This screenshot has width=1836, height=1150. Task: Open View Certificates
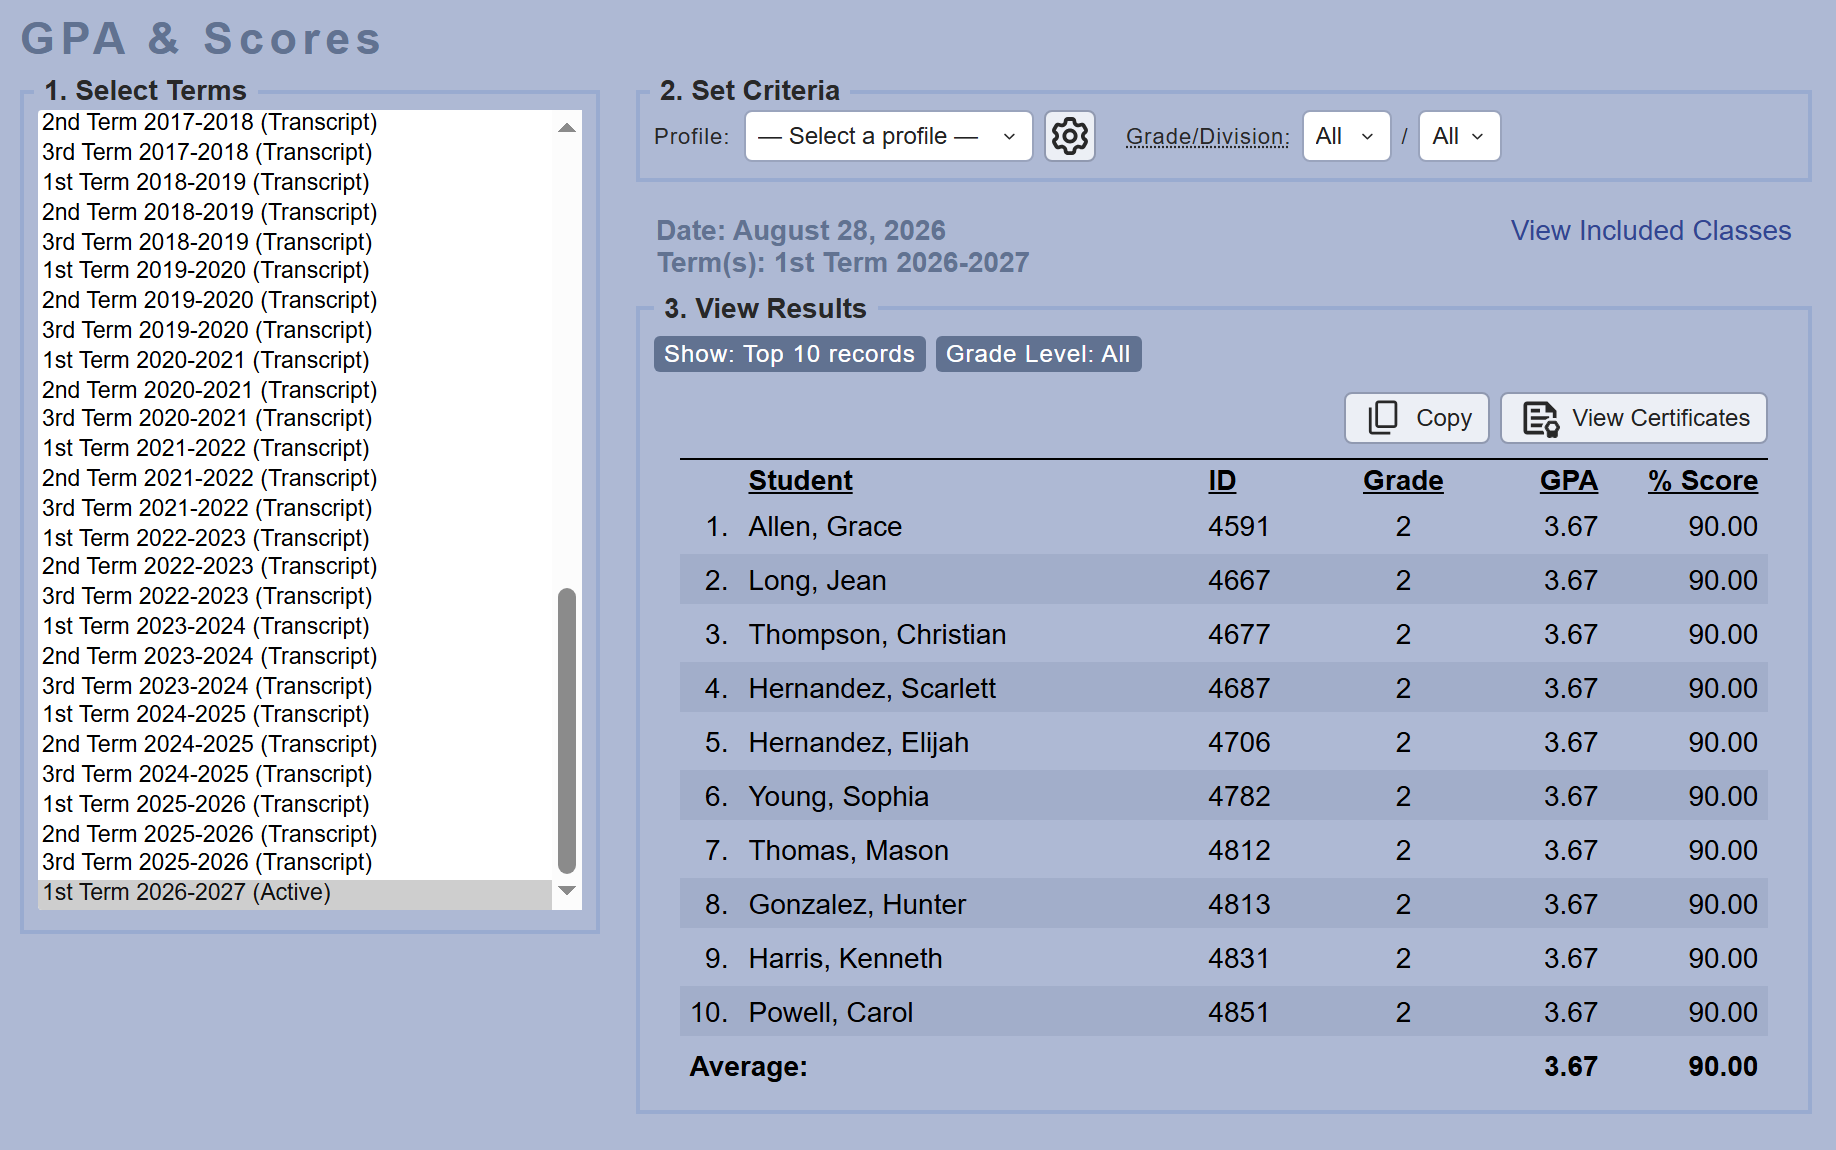point(1634,418)
